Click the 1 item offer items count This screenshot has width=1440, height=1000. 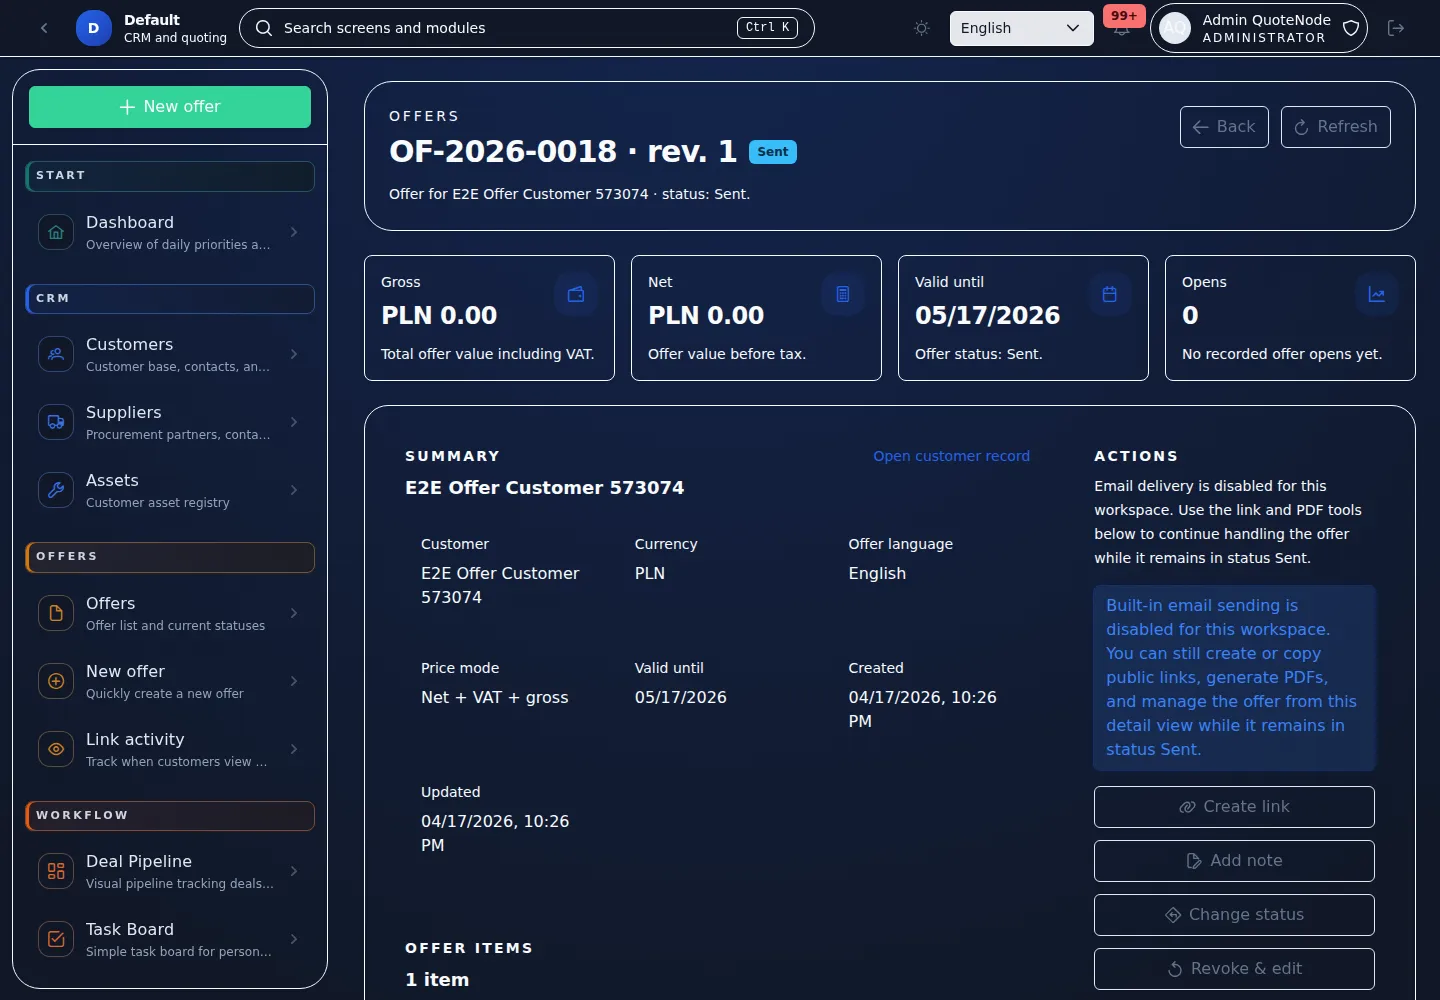click(x=437, y=980)
